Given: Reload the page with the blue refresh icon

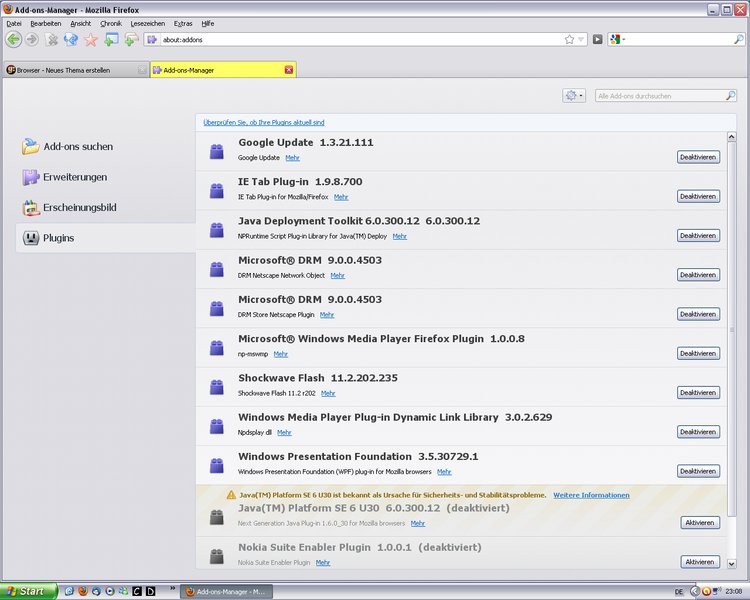Looking at the screenshot, I should [71, 40].
